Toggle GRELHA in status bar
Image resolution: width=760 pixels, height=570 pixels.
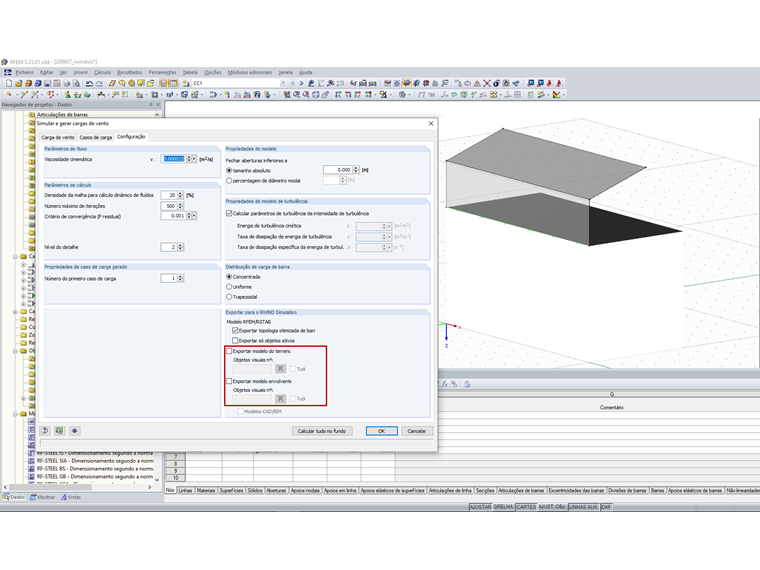pyautogui.click(x=503, y=507)
